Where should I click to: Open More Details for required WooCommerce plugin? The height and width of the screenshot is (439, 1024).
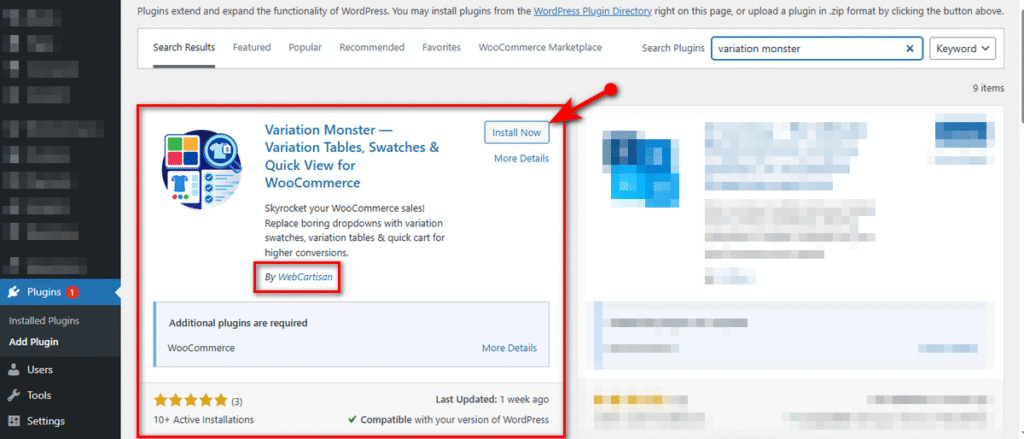tap(509, 348)
